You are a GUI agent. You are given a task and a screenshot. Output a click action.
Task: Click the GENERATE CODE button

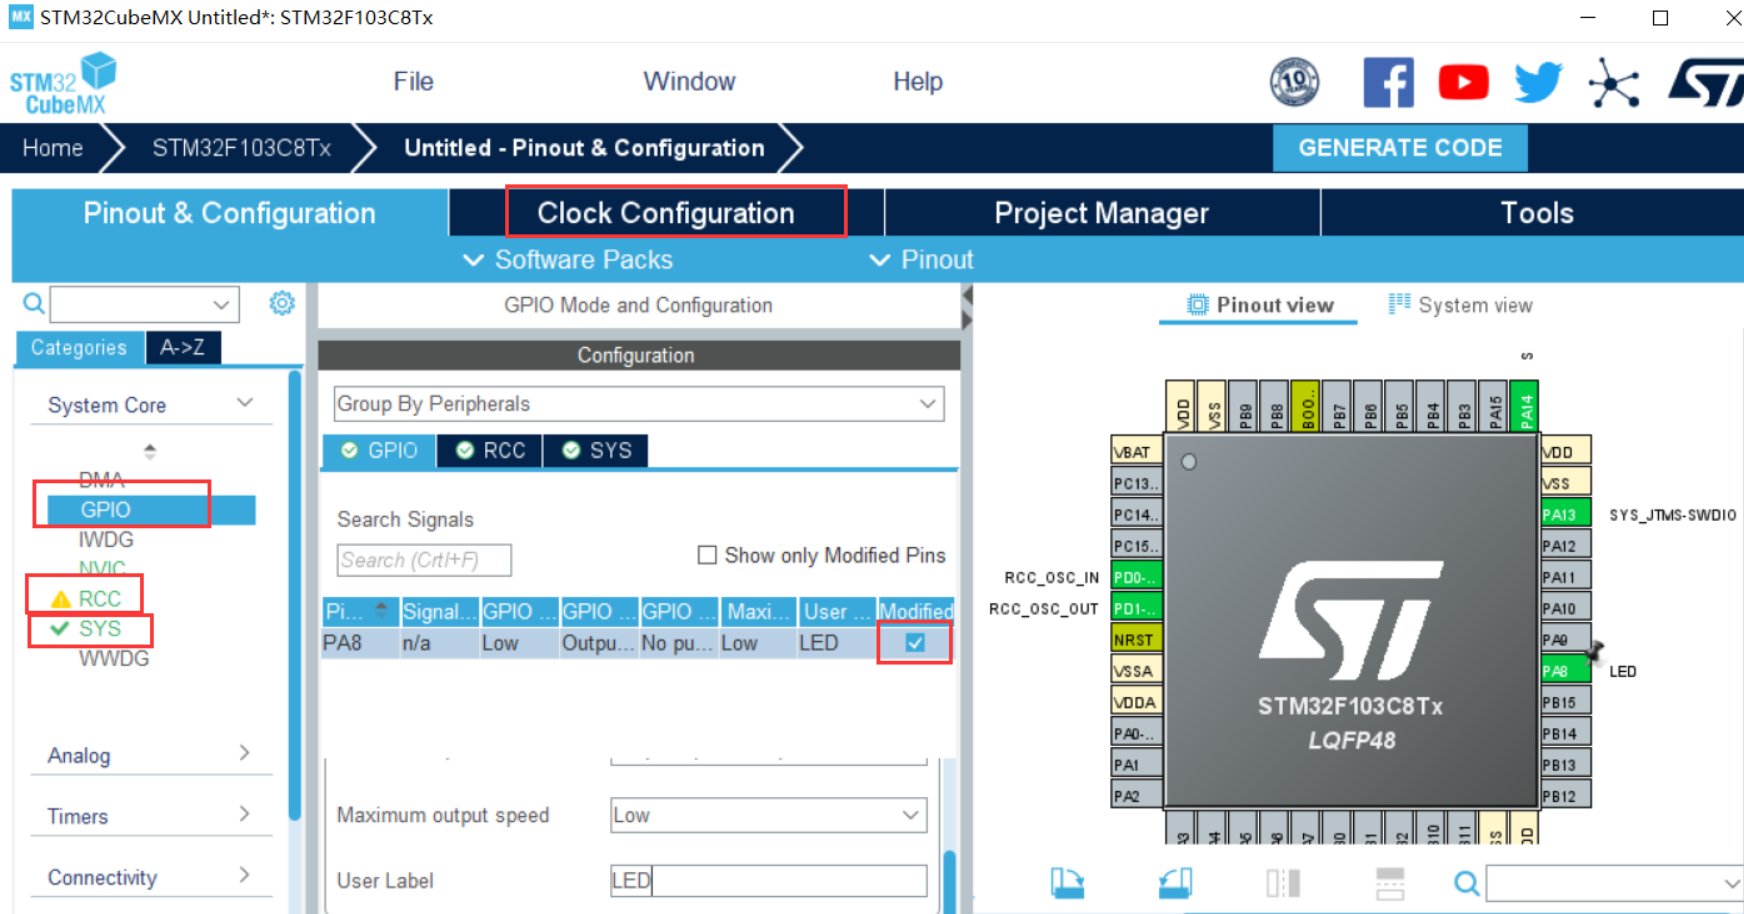pyautogui.click(x=1400, y=148)
